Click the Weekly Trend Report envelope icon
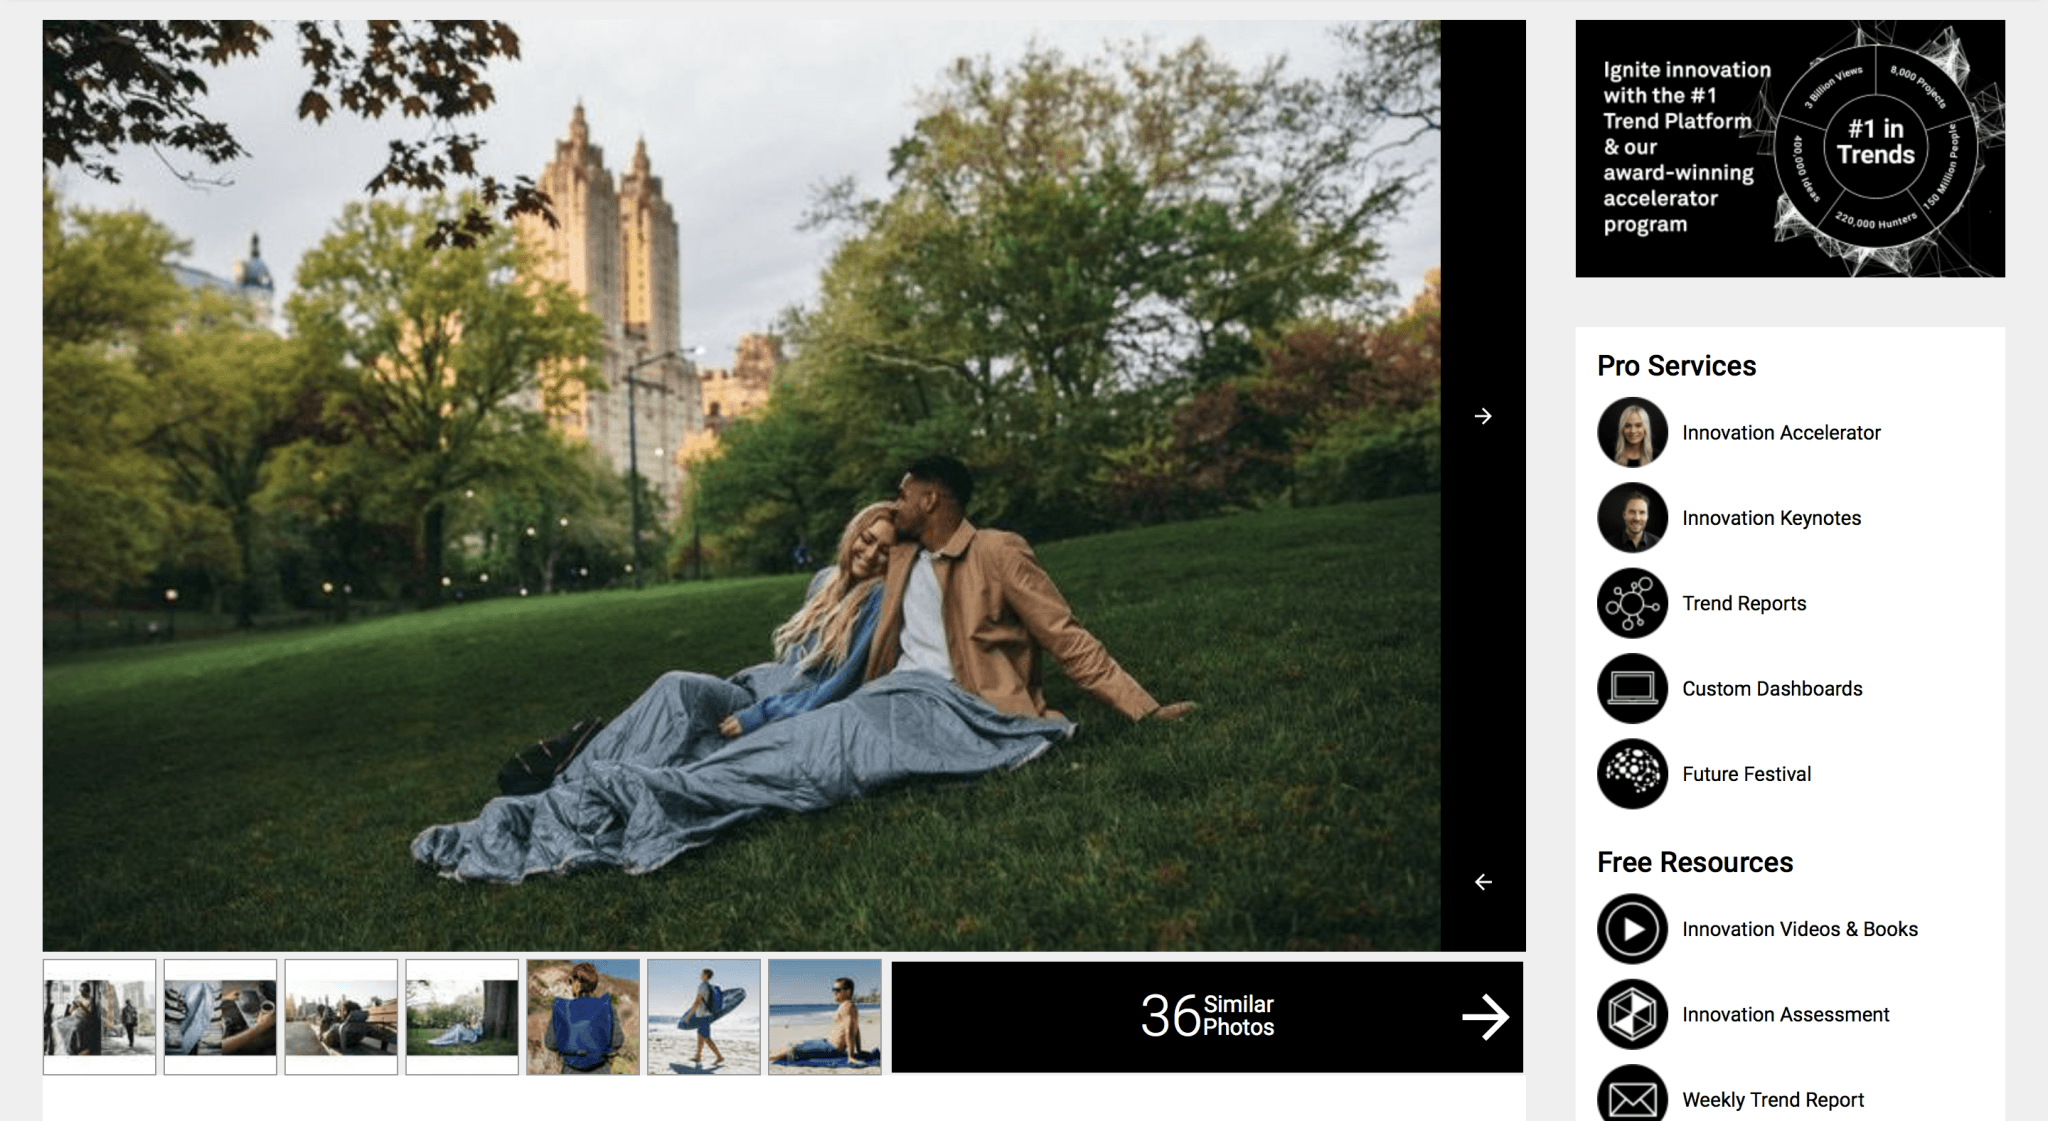2048x1121 pixels. point(1632,1098)
